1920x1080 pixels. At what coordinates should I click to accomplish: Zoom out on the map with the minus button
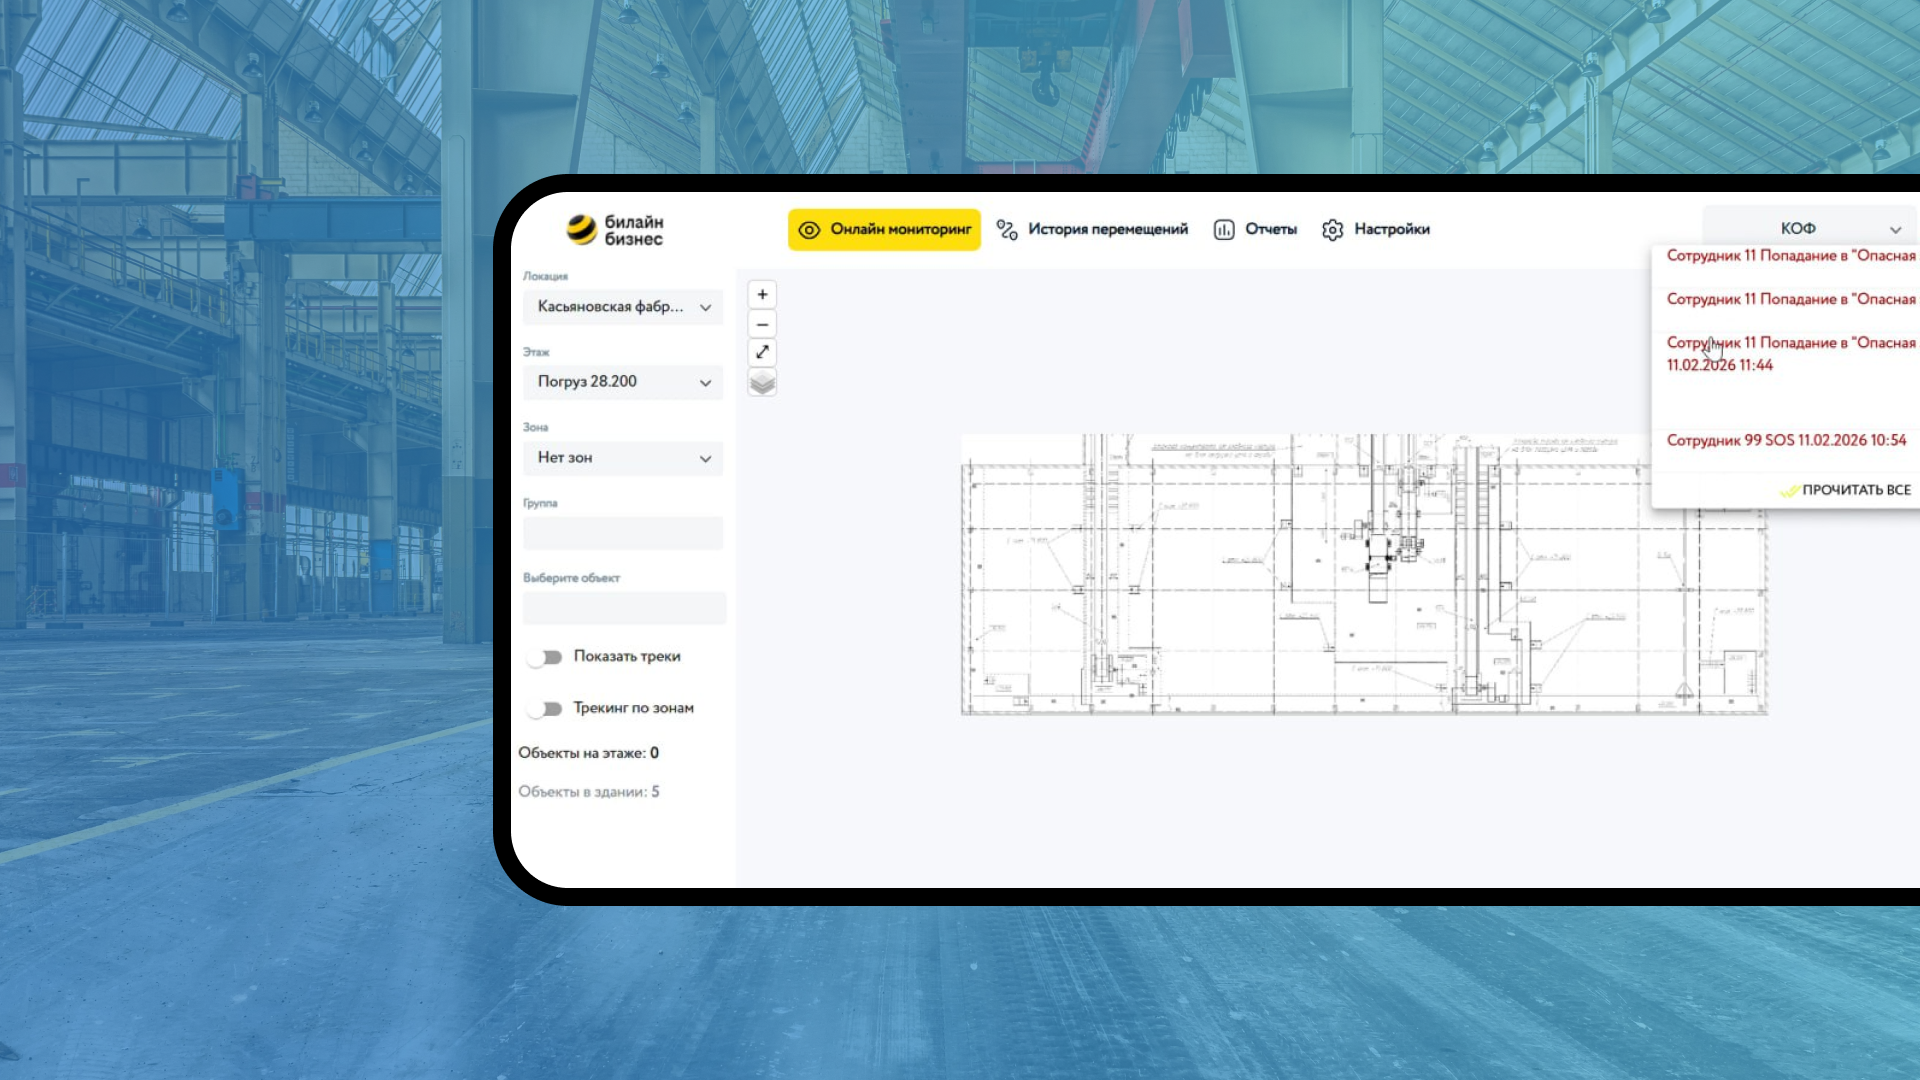762,324
